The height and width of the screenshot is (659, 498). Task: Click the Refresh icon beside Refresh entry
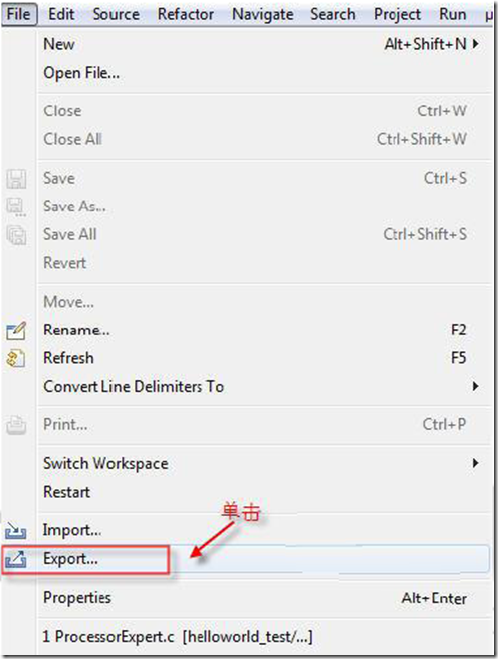16,358
